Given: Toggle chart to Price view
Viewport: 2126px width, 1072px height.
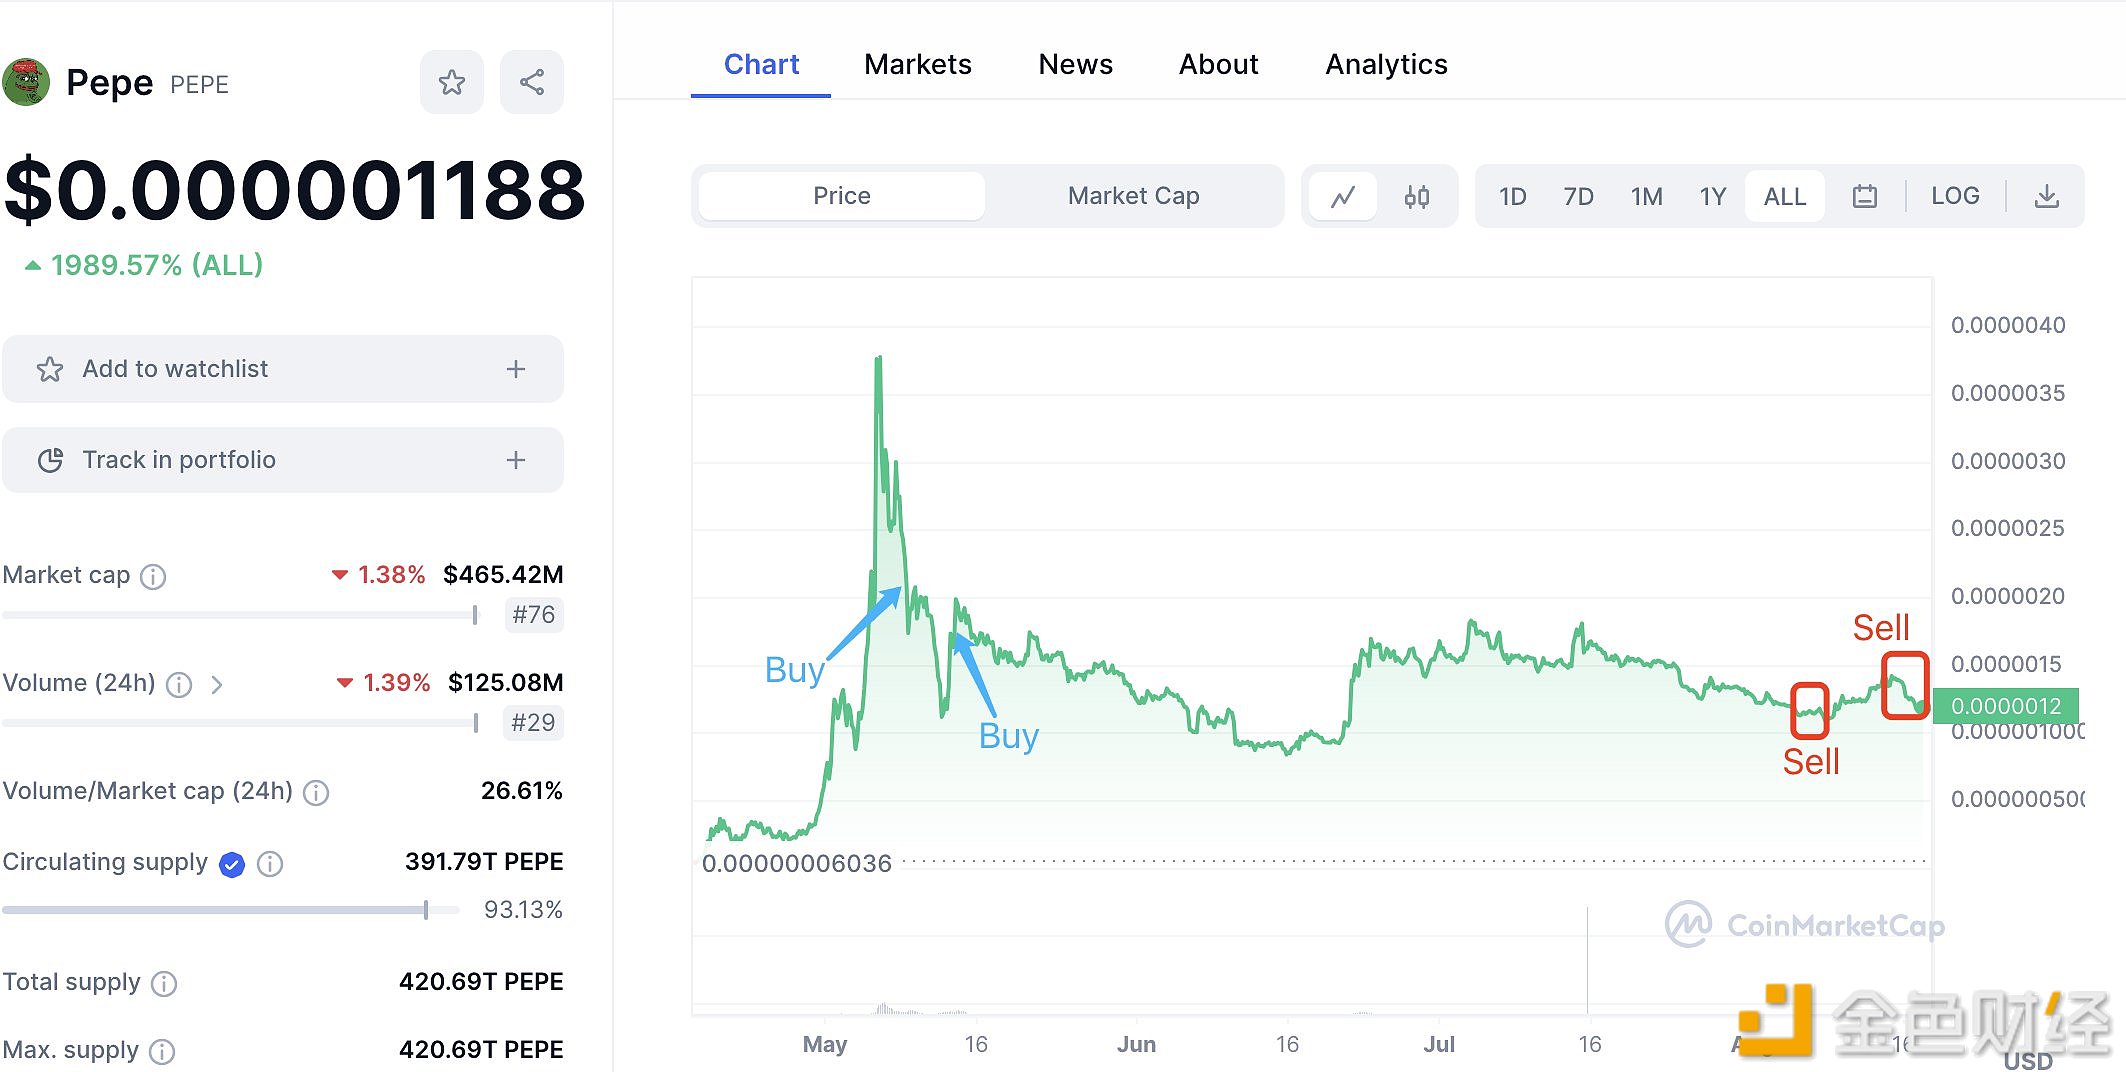Looking at the screenshot, I should (x=842, y=196).
